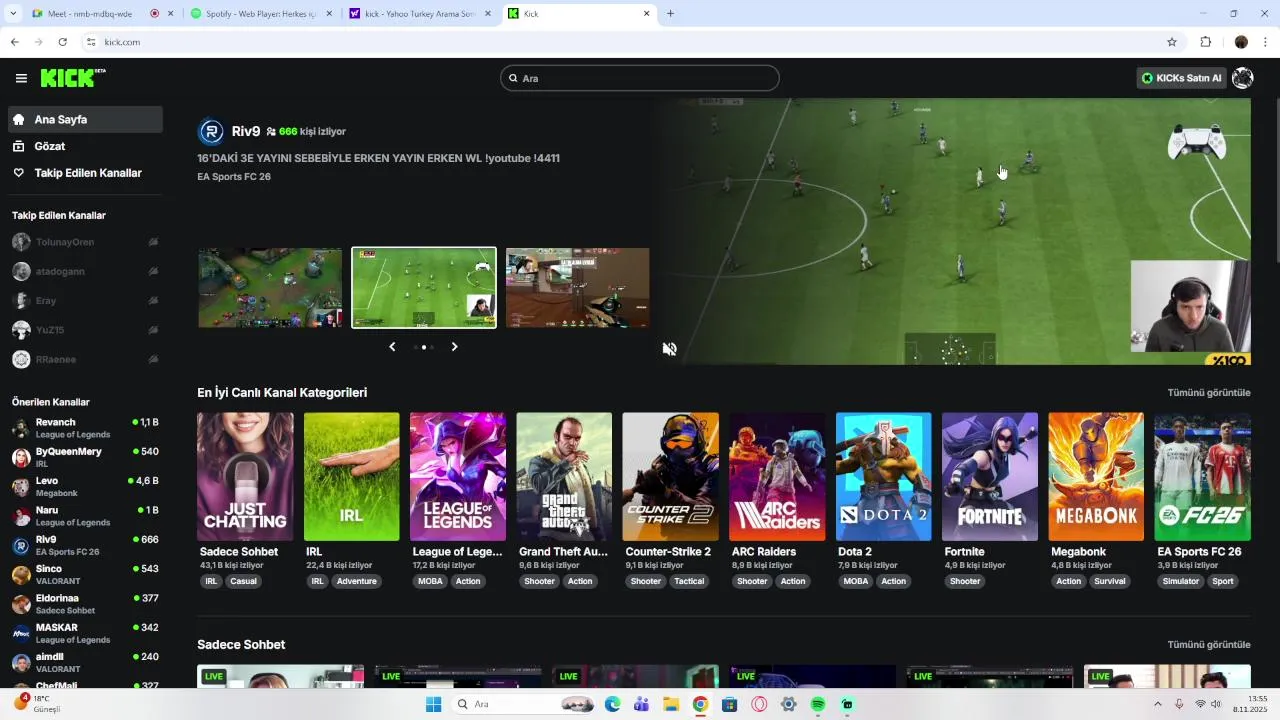
Task: Open the user profile avatar menu
Action: pyautogui.click(x=1243, y=78)
